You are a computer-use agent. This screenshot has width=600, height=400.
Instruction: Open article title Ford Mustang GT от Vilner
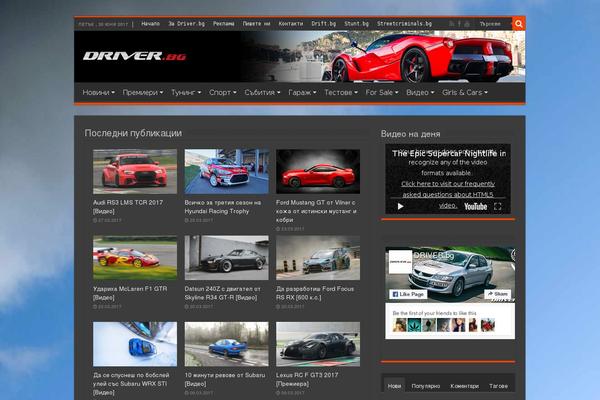(316, 211)
